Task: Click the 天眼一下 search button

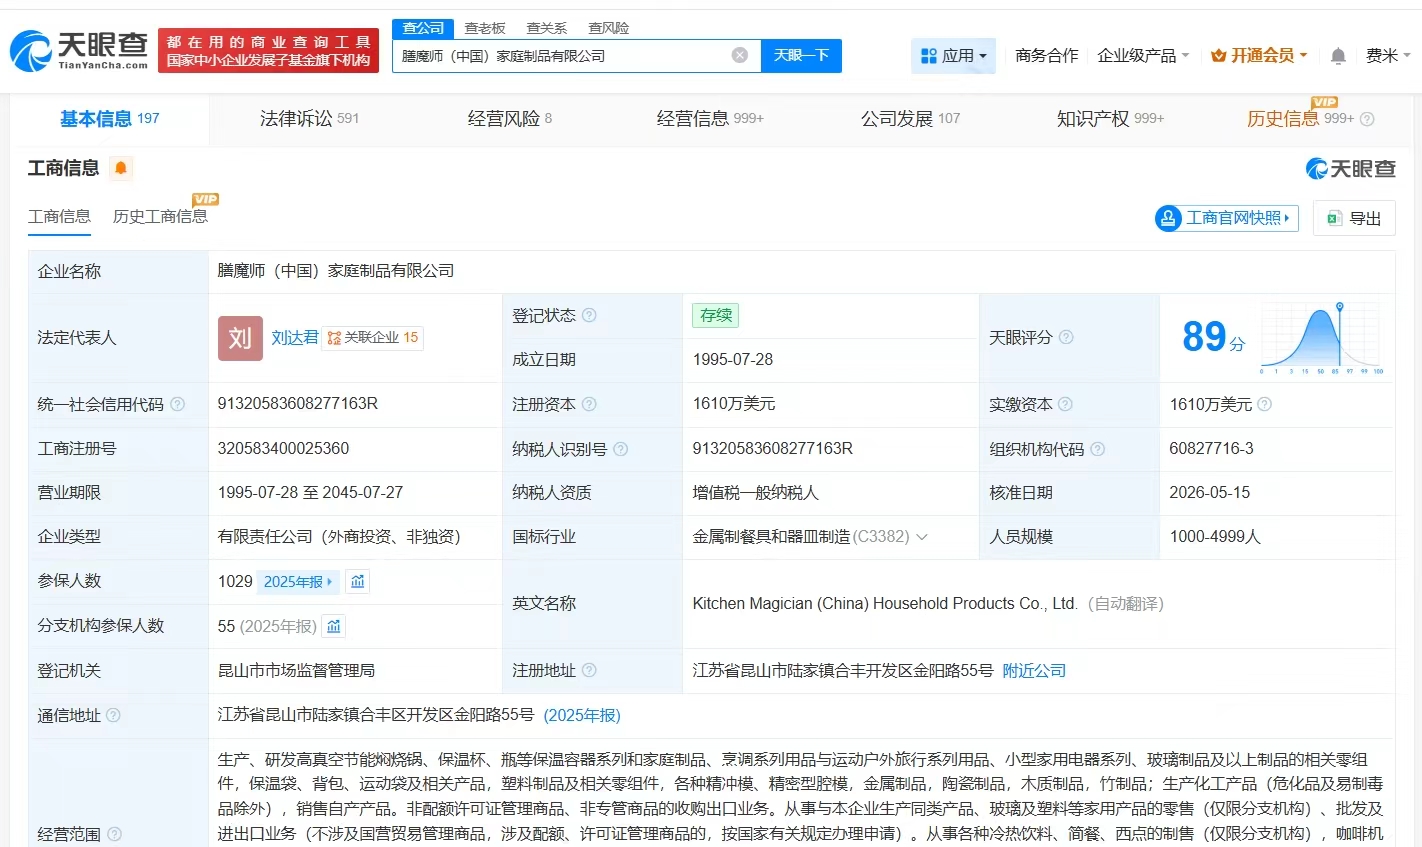Action: 801,56
